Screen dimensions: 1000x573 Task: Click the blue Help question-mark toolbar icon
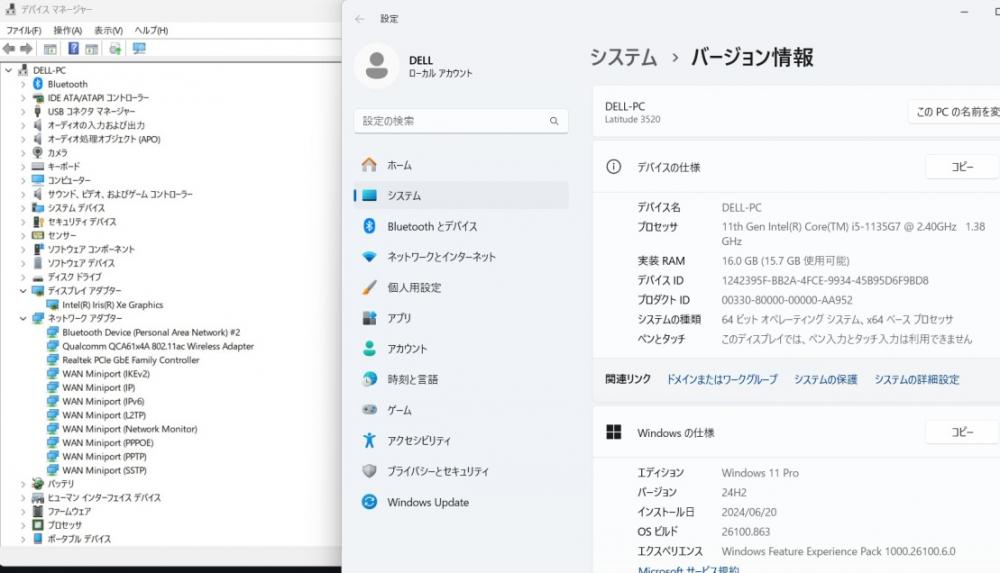coord(73,48)
